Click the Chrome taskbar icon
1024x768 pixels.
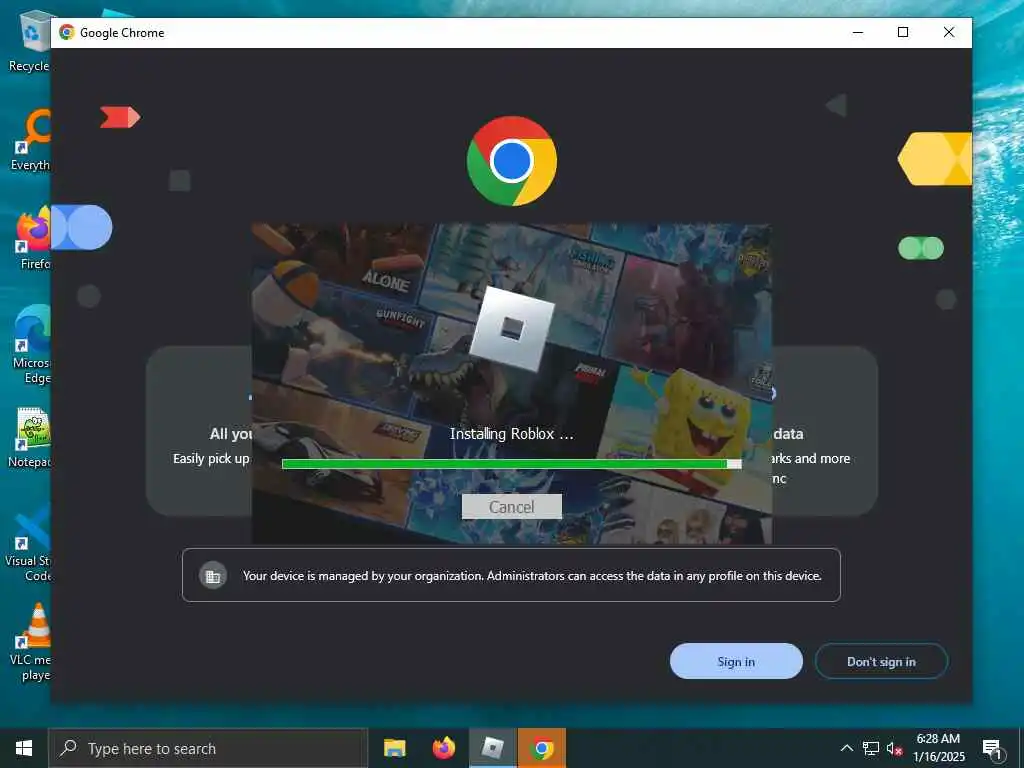point(542,748)
